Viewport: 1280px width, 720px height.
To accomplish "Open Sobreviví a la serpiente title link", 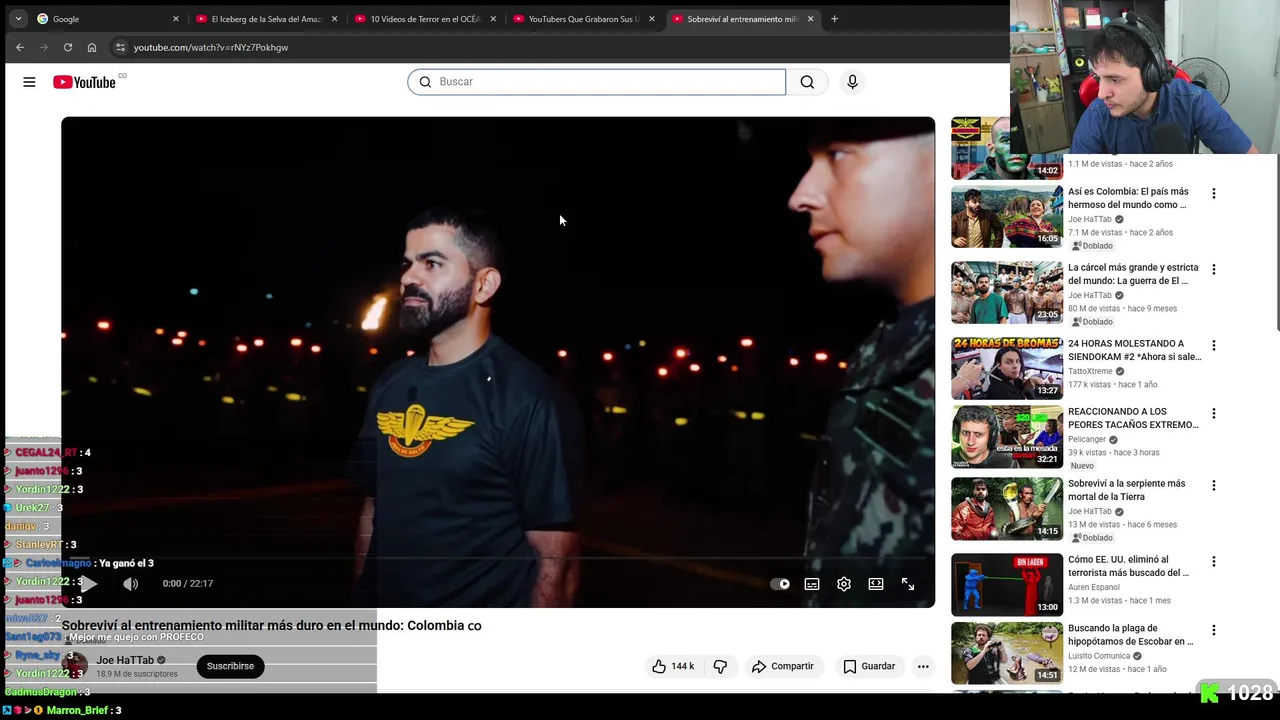I will point(1126,490).
